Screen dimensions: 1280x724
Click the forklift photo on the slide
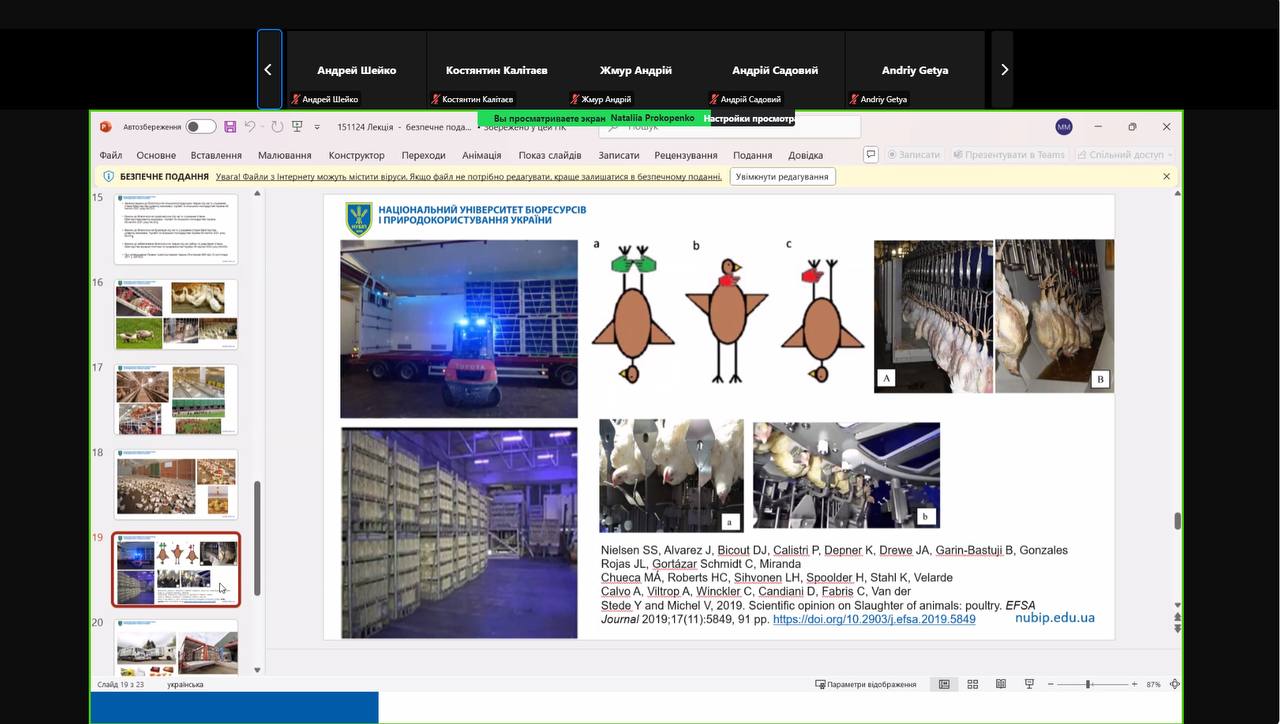(459, 329)
